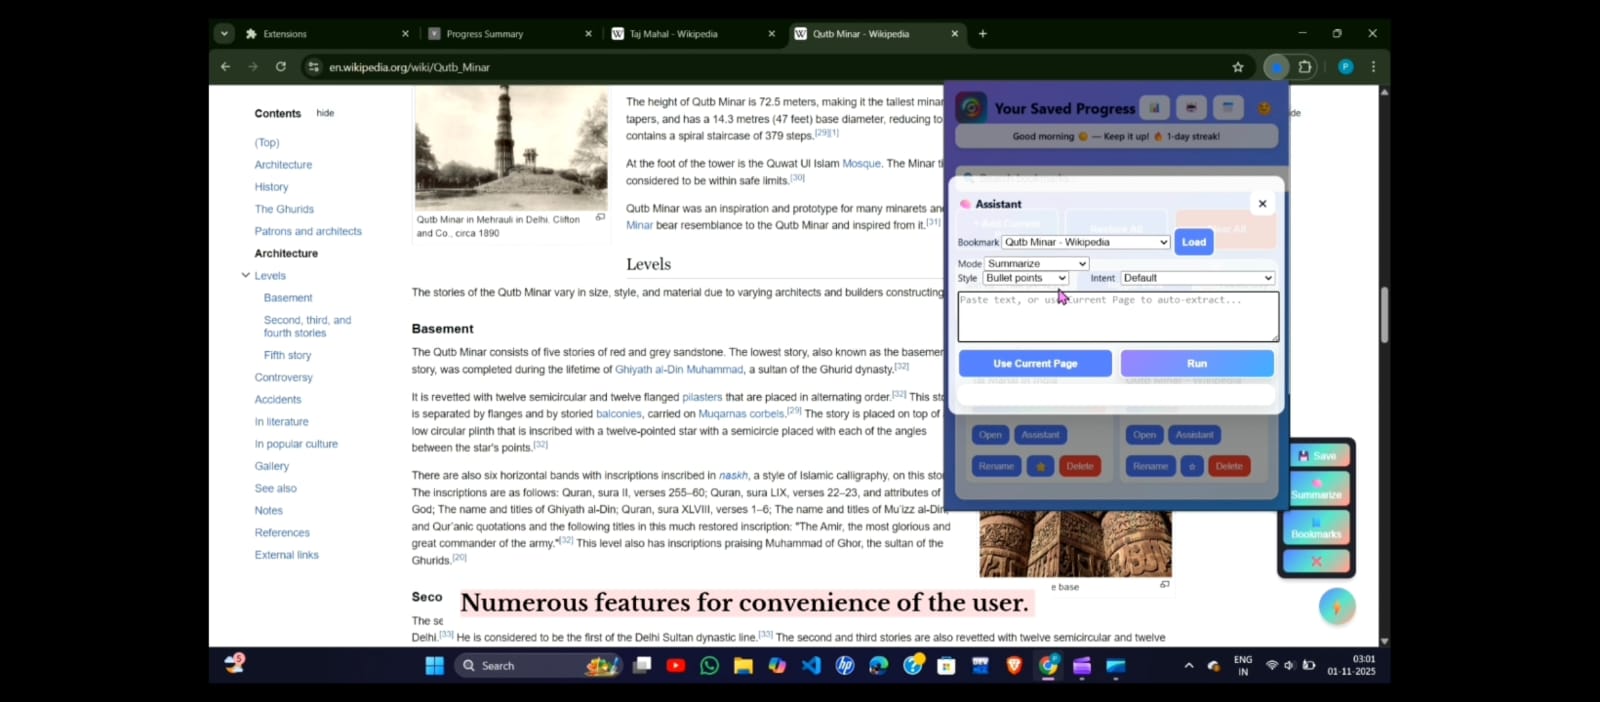Open the Brave browser taskbar icon
Image resolution: width=1600 pixels, height=702 pixels.
pos(1014,666)
